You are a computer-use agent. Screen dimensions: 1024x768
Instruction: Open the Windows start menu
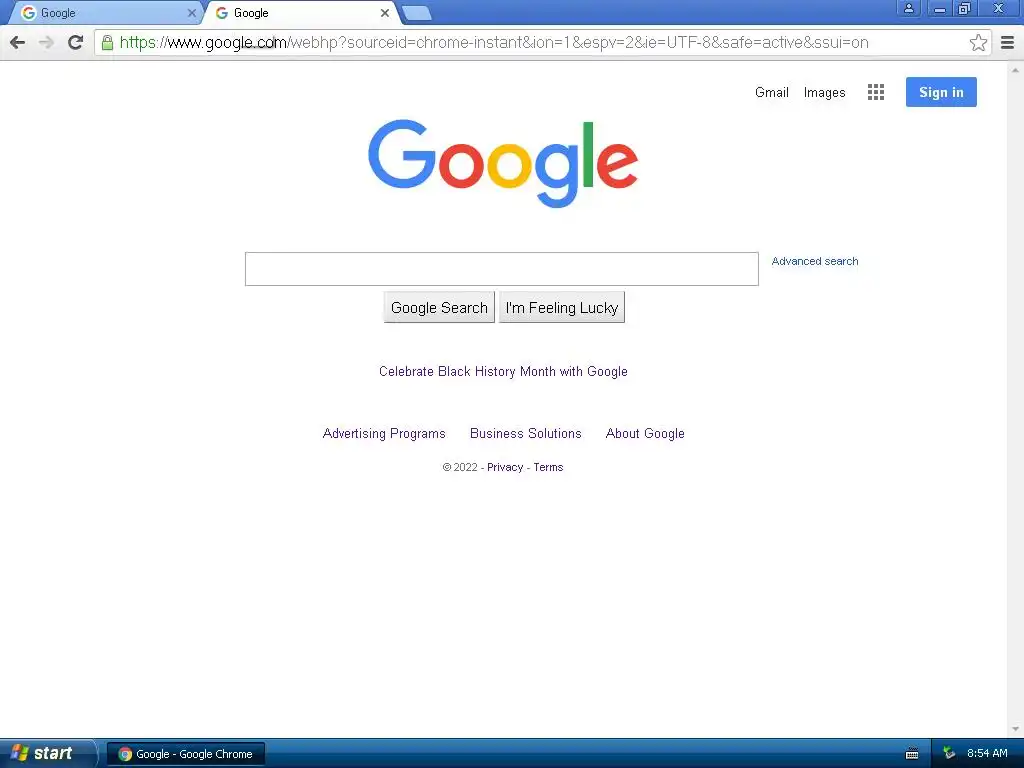[48, 753]
